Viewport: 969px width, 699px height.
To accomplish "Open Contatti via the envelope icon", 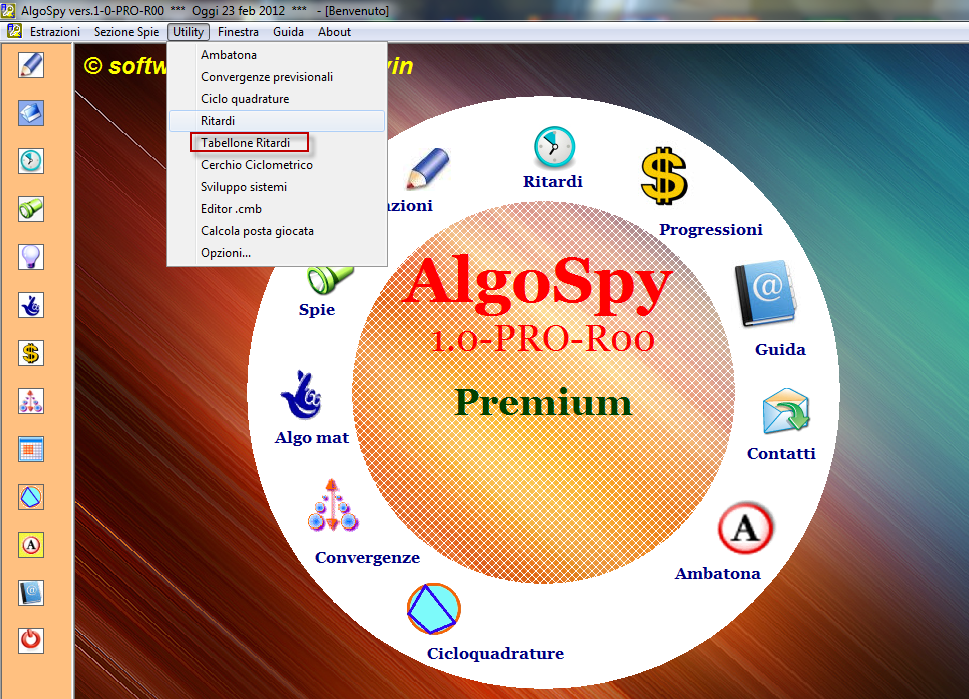I will 785,411.
